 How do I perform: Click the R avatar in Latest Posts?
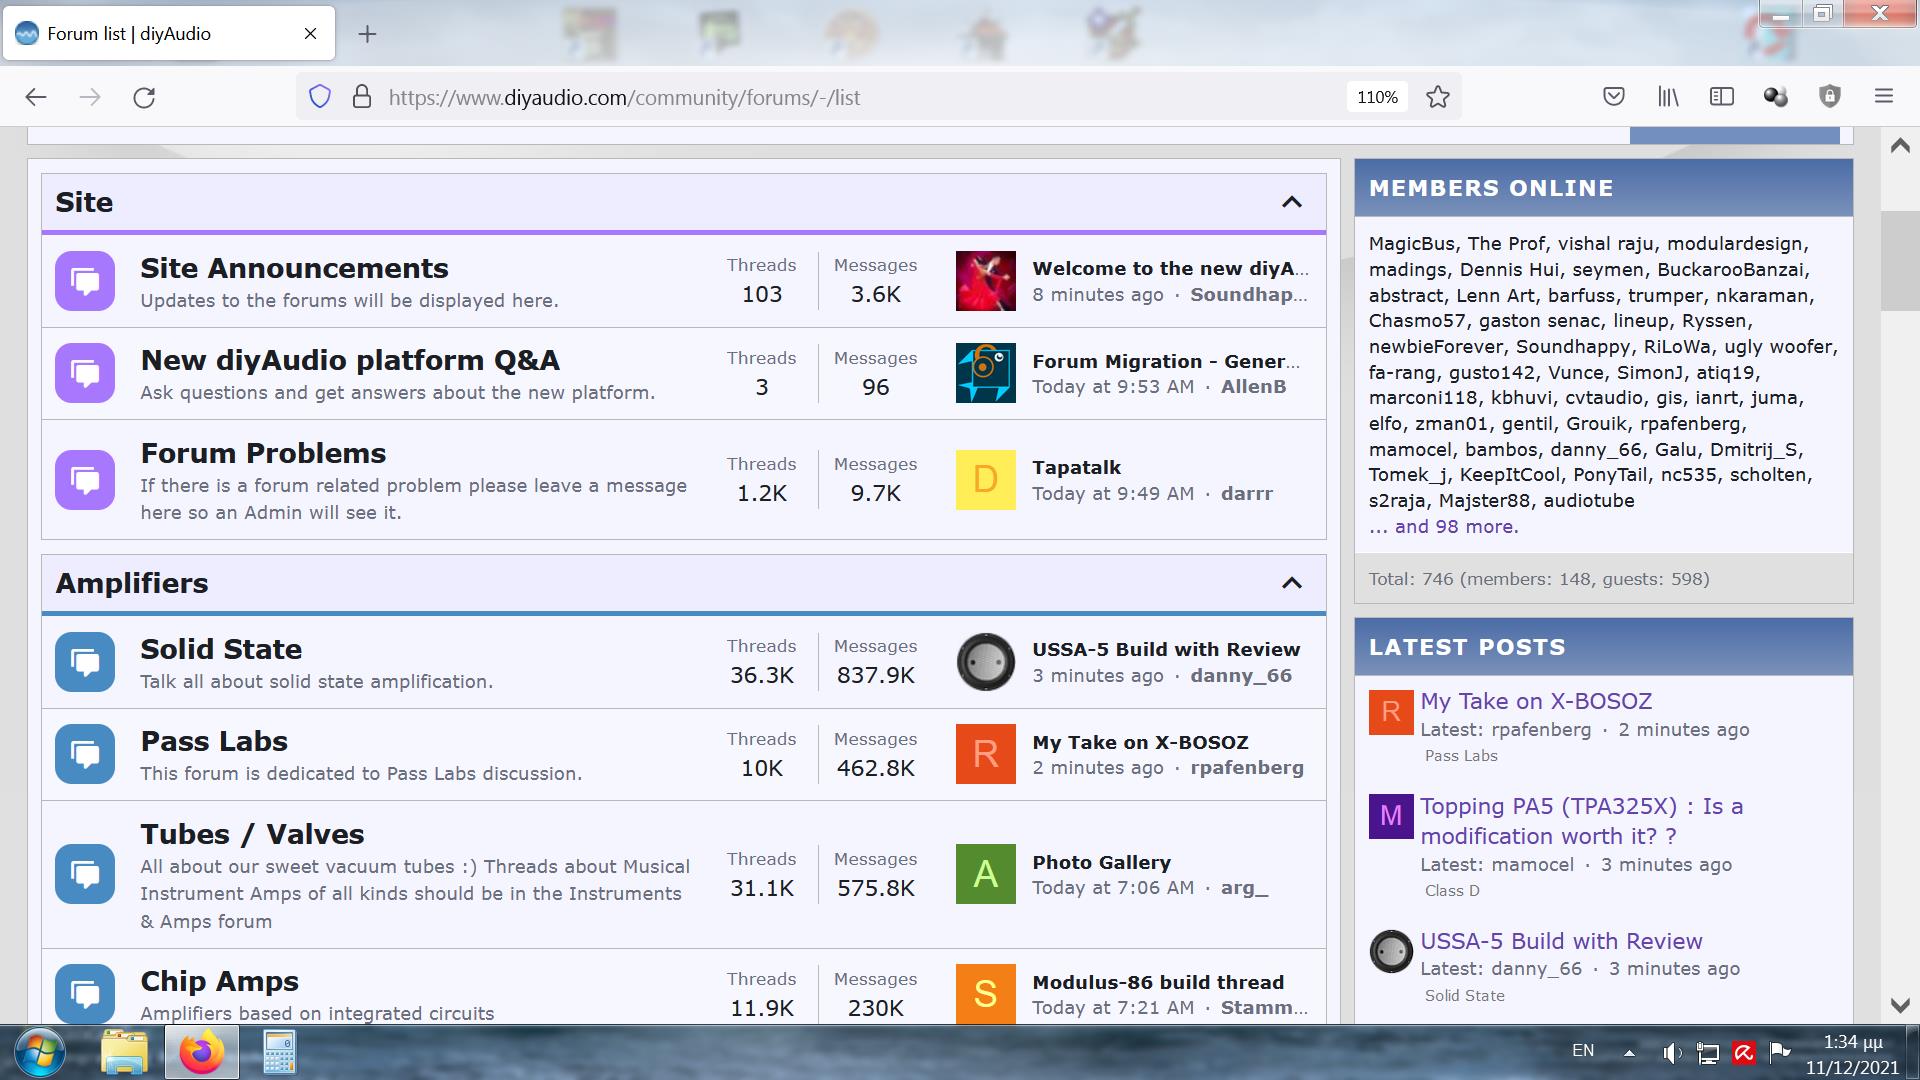(x=1391, y=712)
